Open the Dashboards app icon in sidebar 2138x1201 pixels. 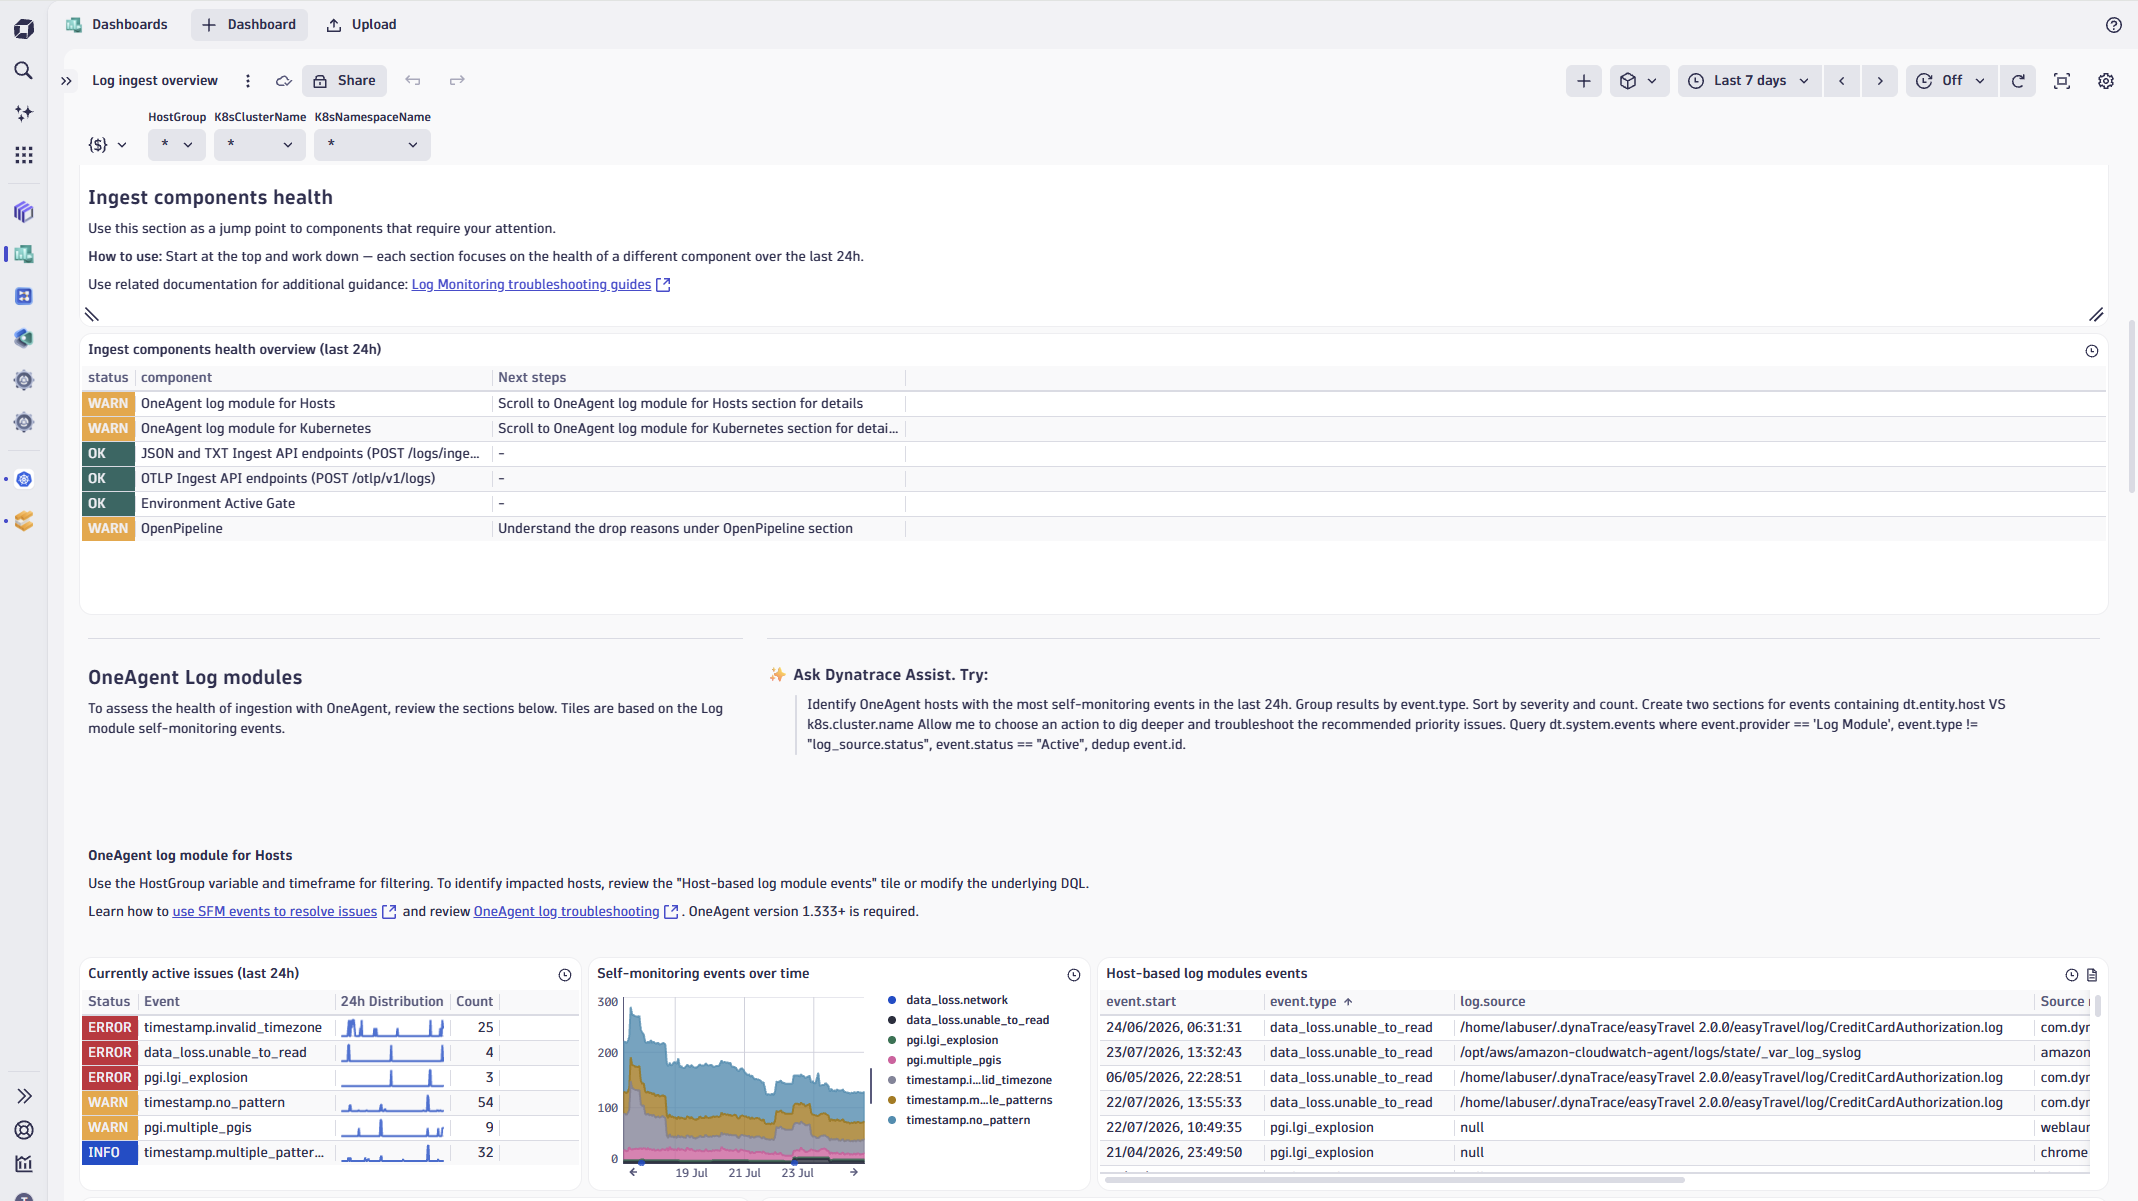[24, 255]
